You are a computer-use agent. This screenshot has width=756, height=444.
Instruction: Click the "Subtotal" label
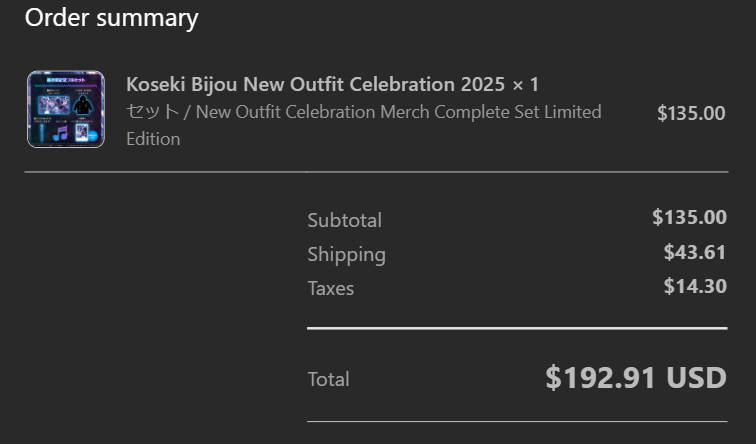tap(344, 220)
